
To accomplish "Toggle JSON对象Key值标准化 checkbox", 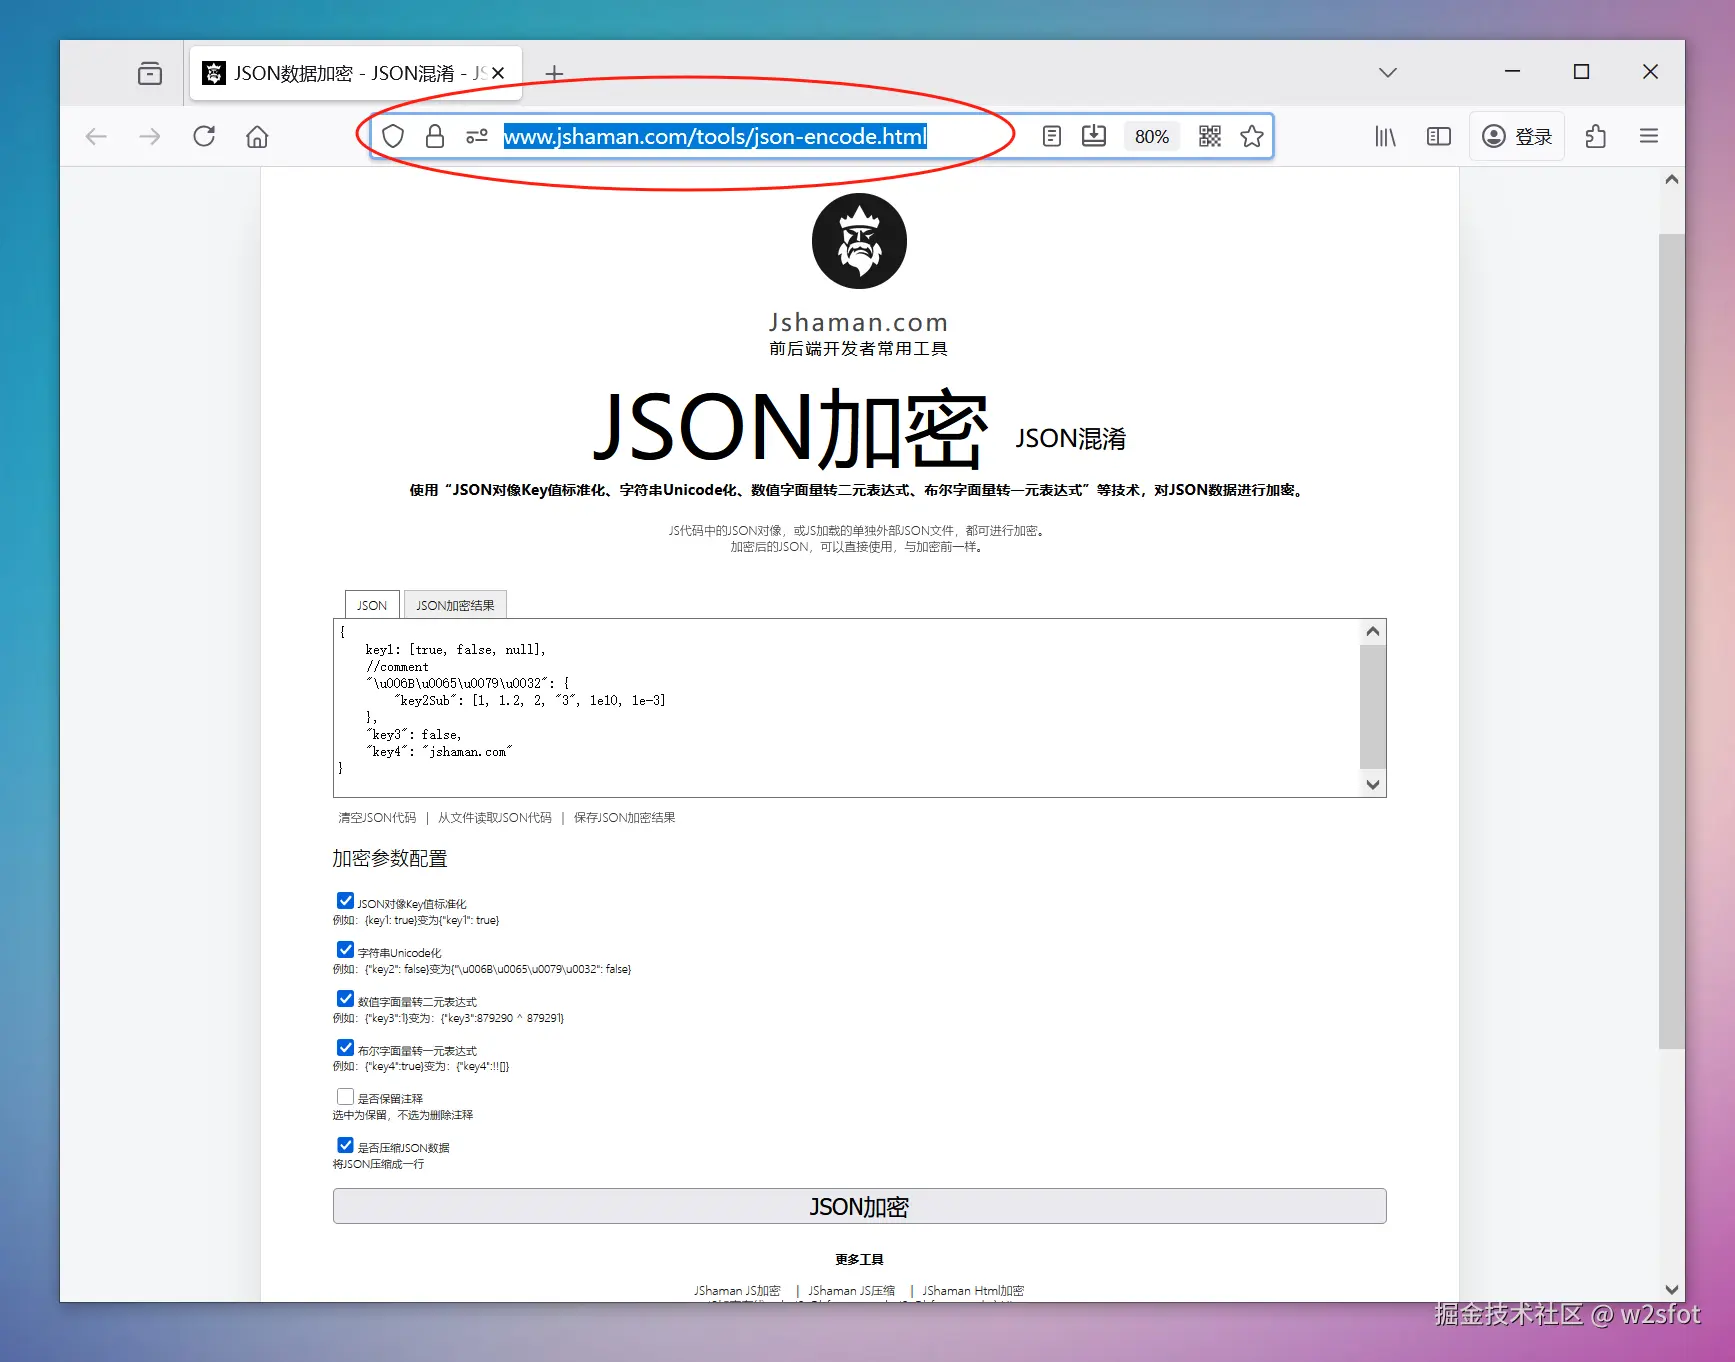I will [345, 901].
